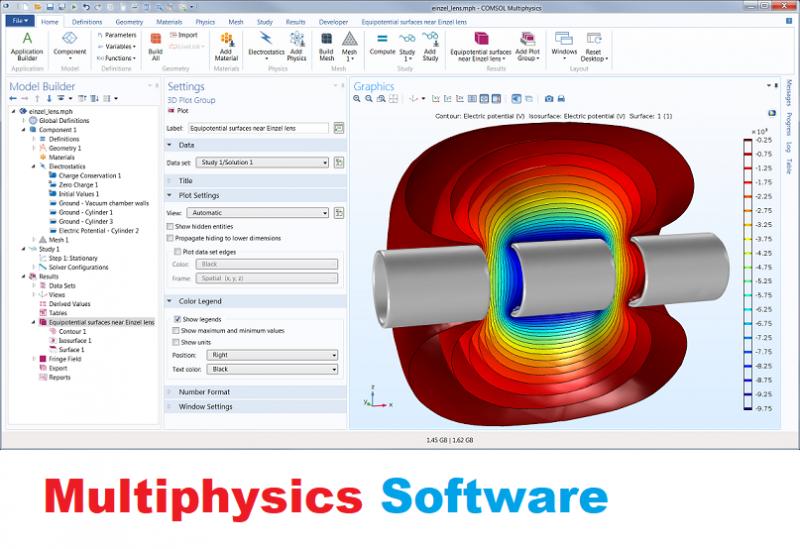
Task: Click the Functions button
Action: (x=117, y=58)
